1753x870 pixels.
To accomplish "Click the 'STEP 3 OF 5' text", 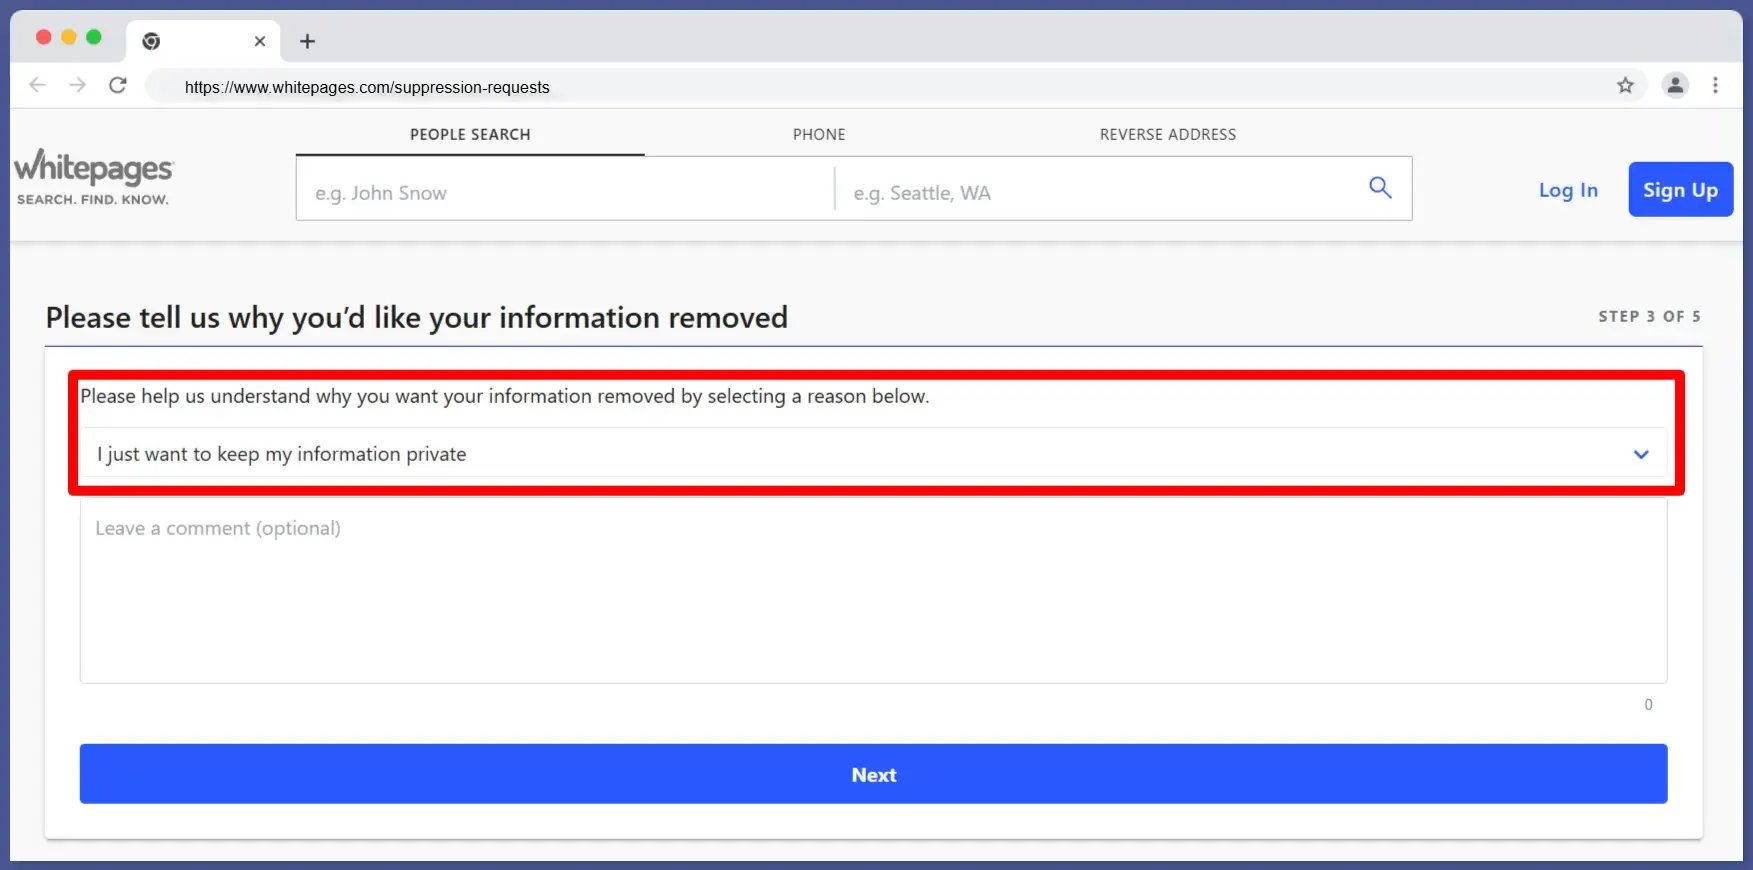I will [1649, 316].
